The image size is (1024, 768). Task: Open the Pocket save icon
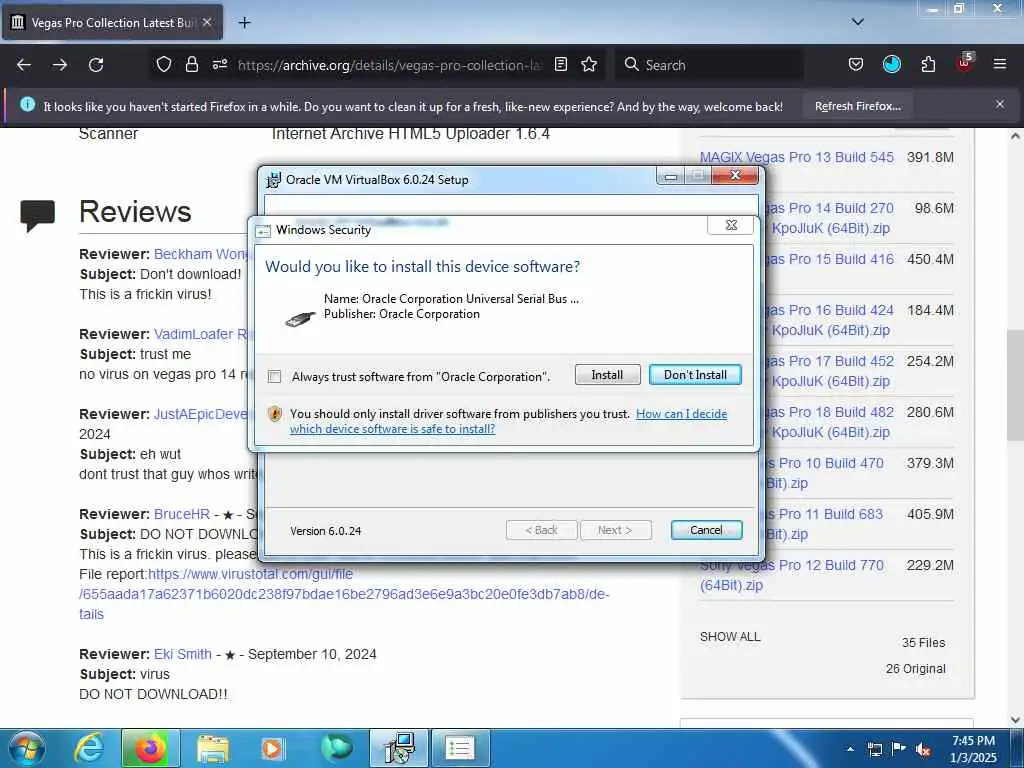pos(856,65)
